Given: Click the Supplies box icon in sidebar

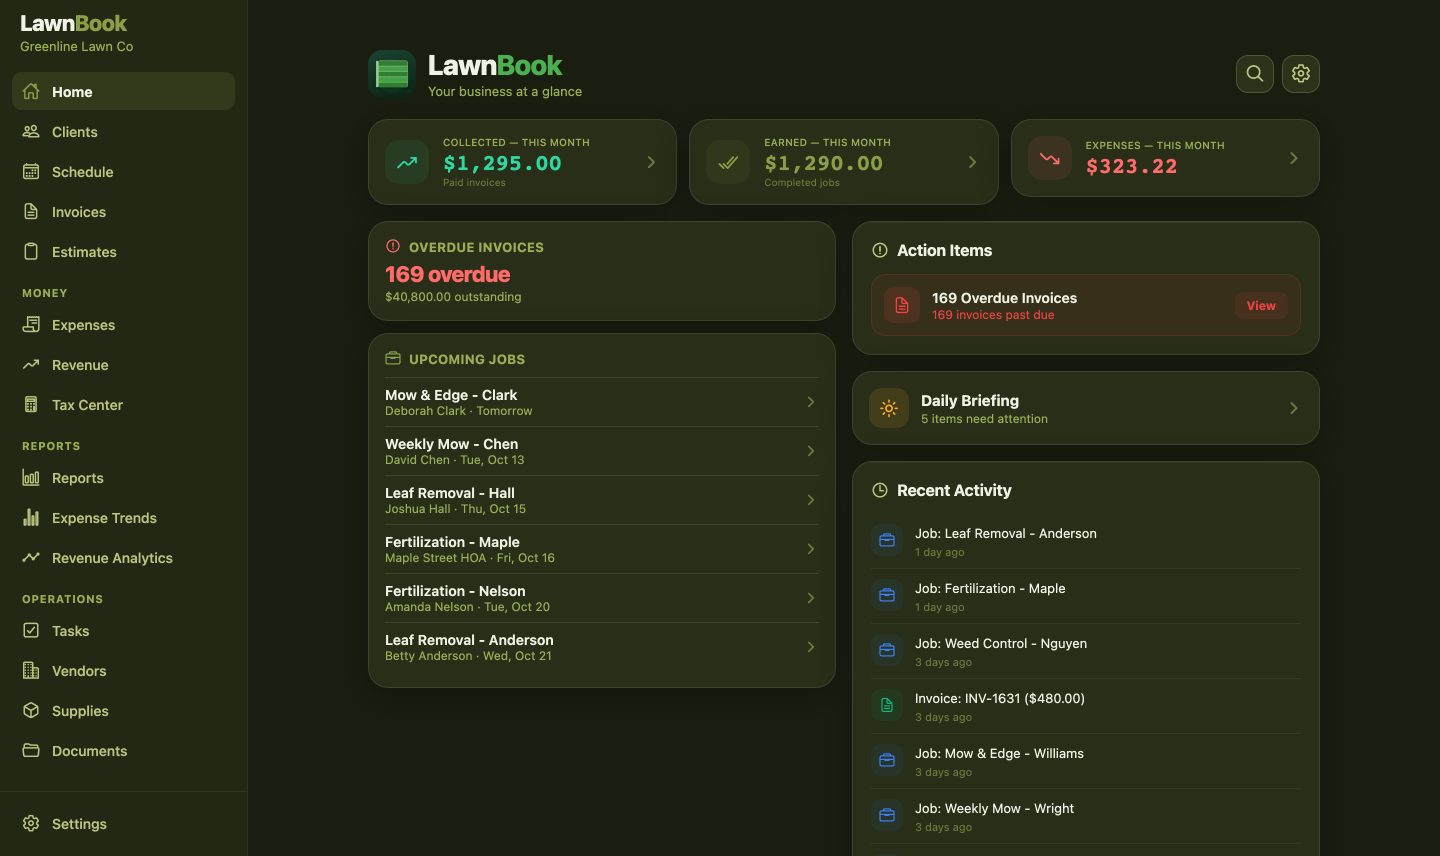Looking at the screenshot, I should click(x=31, y=710).
